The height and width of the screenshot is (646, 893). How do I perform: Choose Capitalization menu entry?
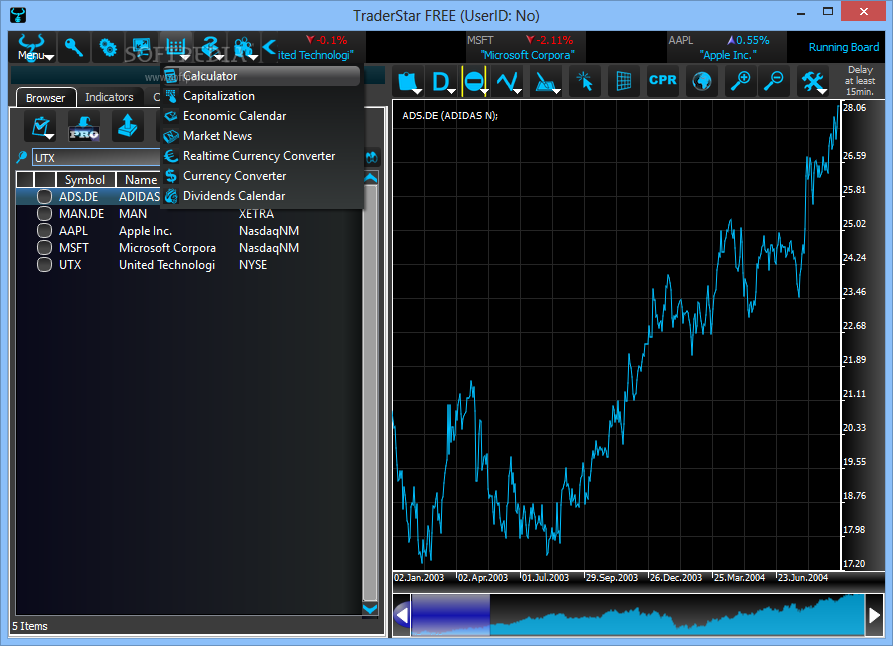262,96
